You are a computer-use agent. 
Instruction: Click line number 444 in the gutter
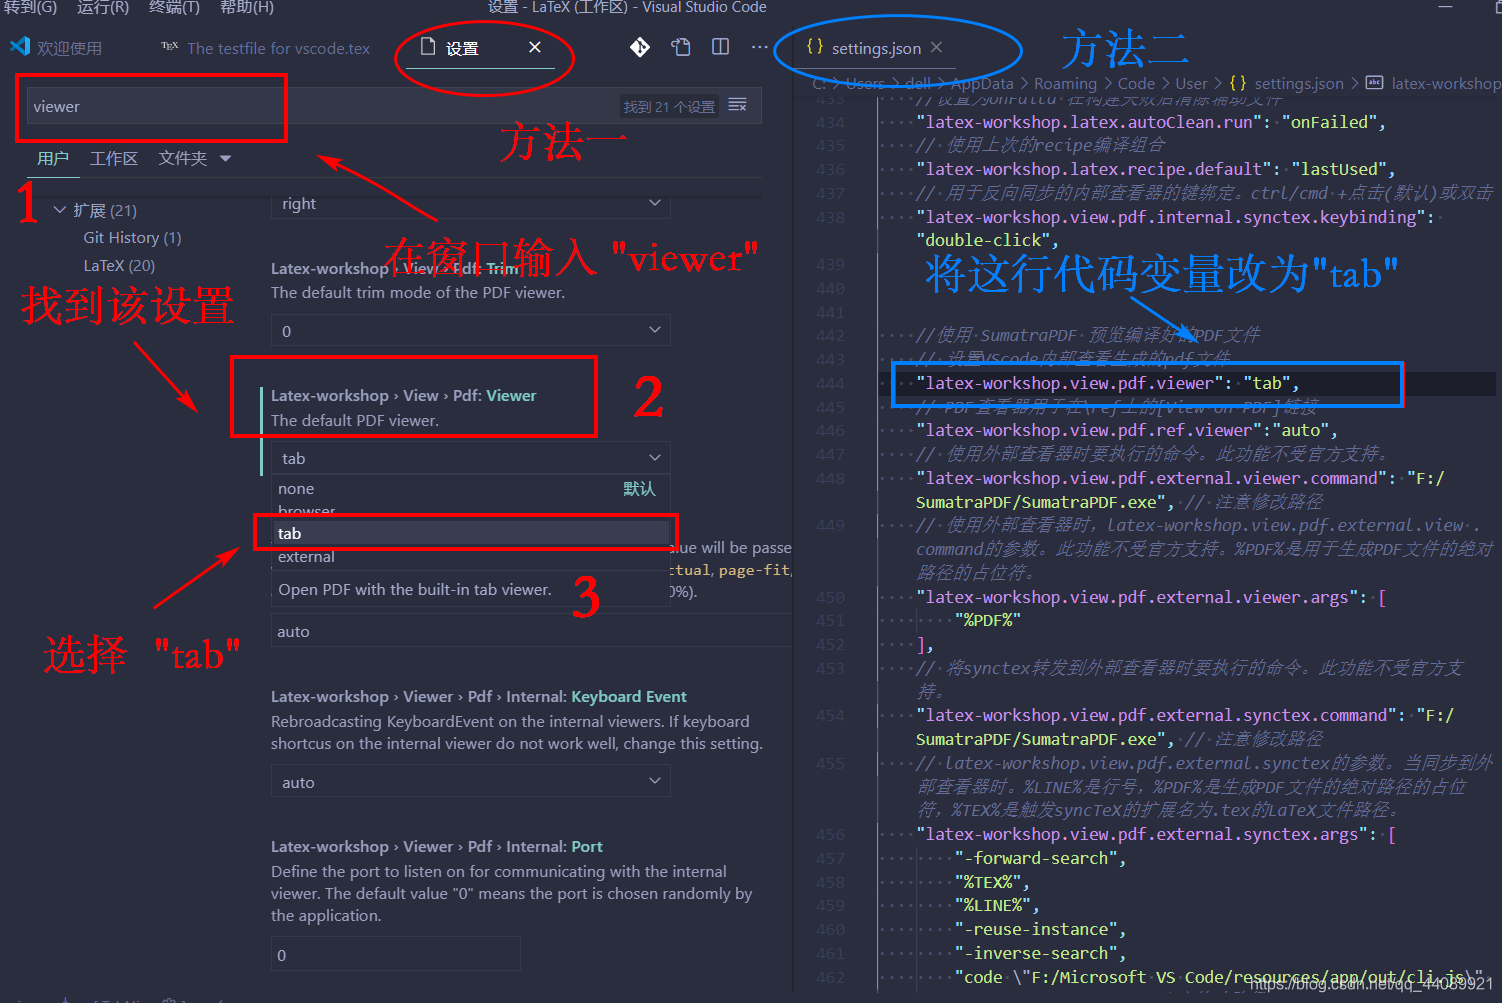pyautogui.click(x=830, y=383)
